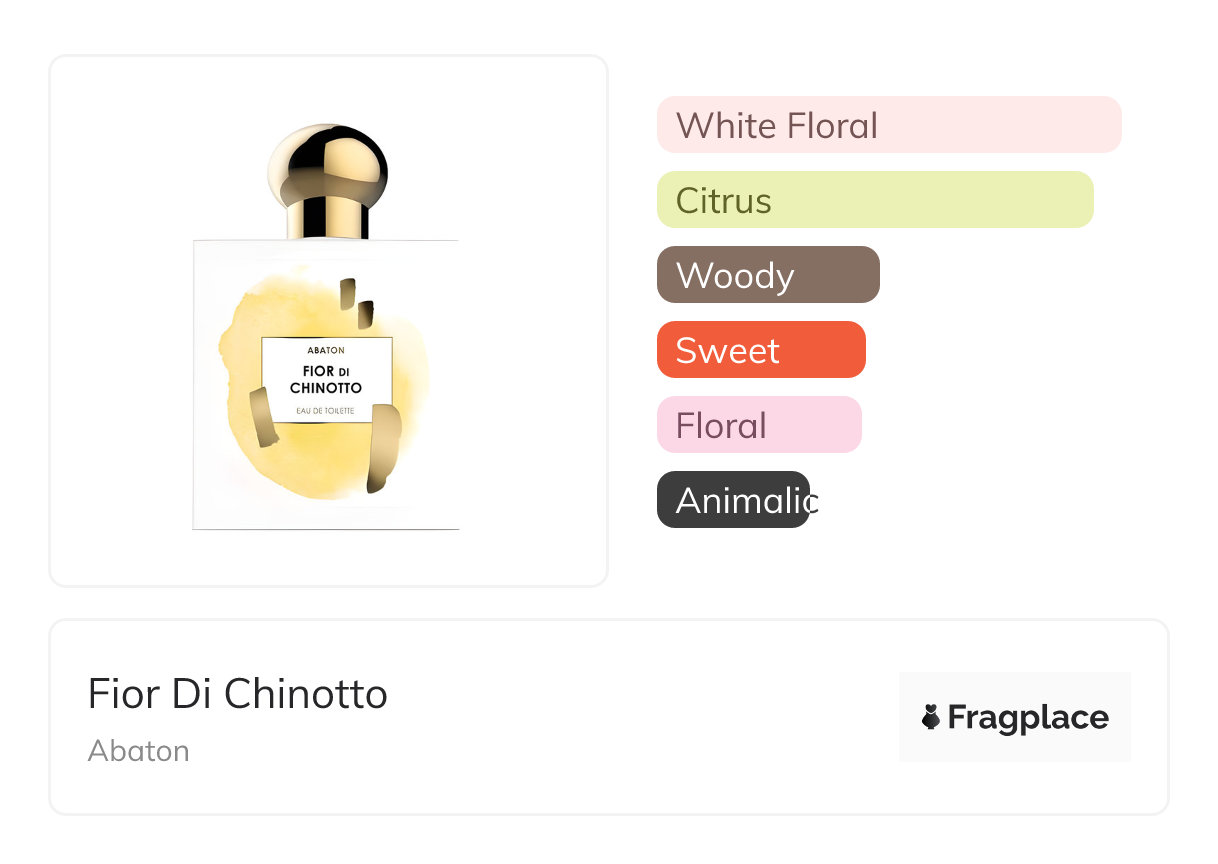Click the small gold brushstrokes above the label

355,303
